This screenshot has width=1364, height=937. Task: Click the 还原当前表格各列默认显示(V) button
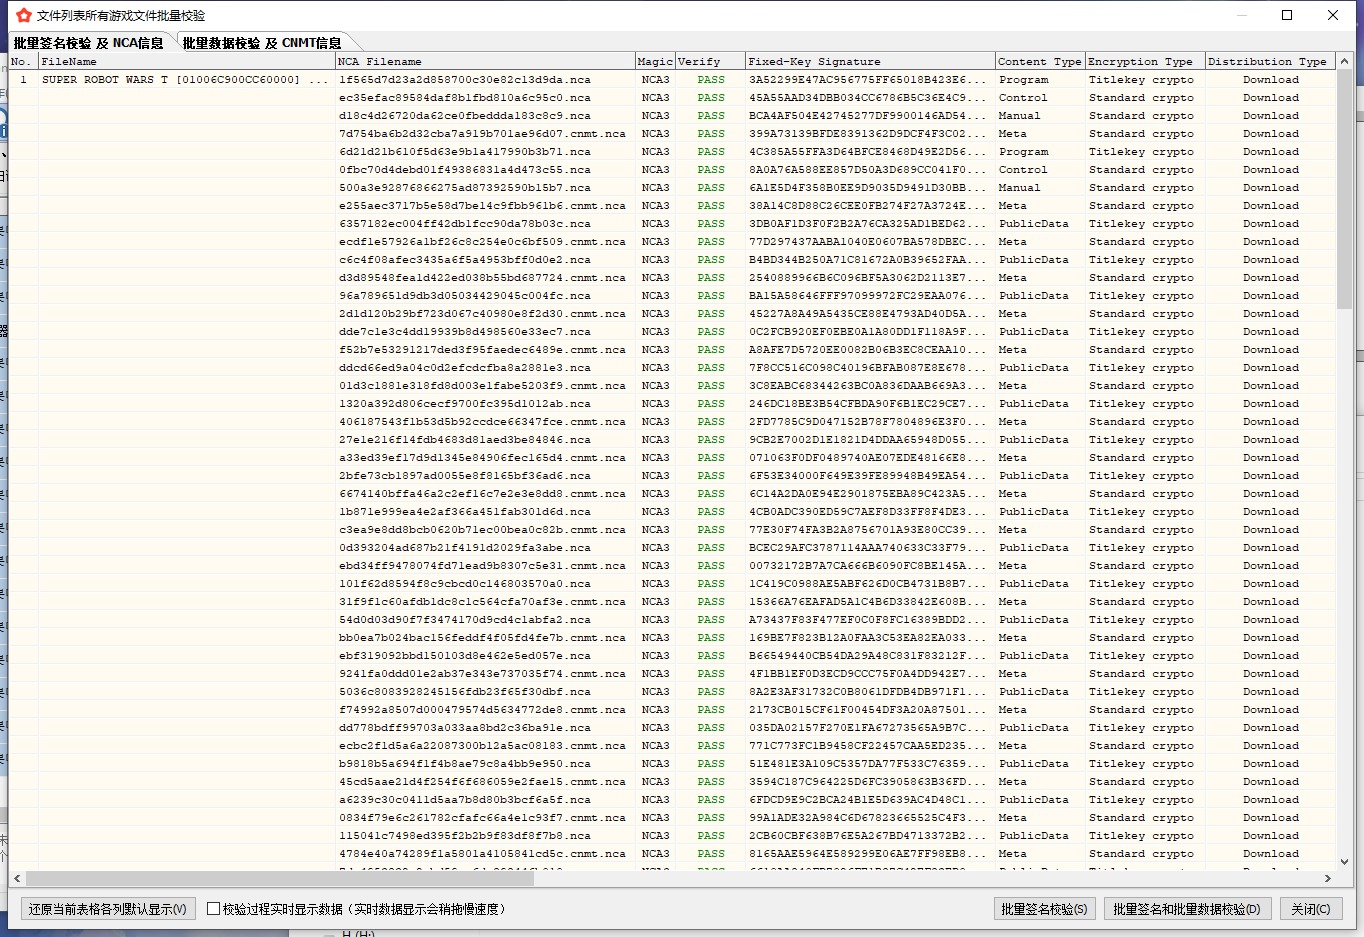pyautogui.click(x=107, y=909)
